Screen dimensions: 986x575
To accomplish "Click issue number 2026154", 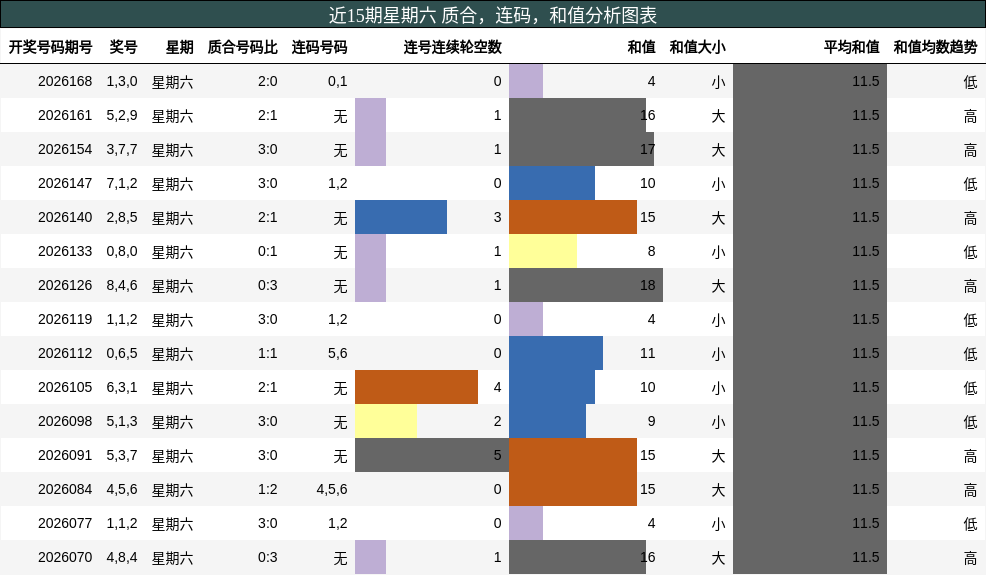I will (65, 149).
